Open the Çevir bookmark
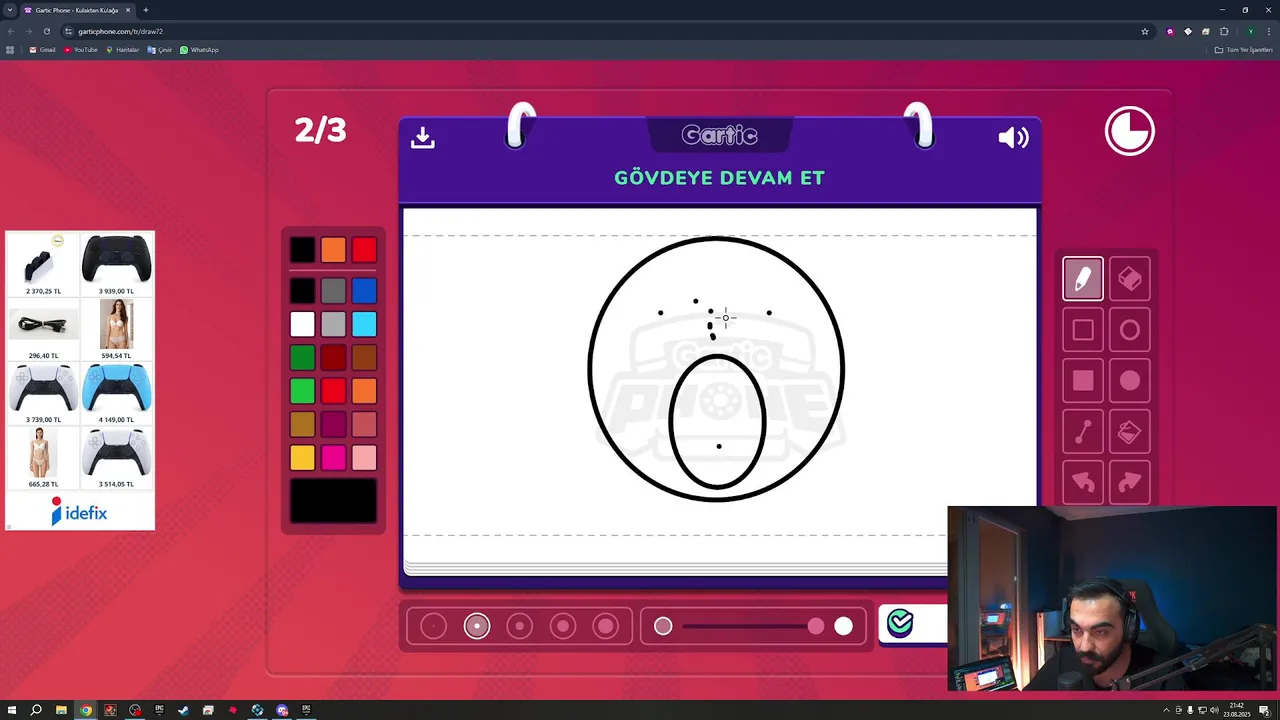1280x720 pixels. pos(160,50)
